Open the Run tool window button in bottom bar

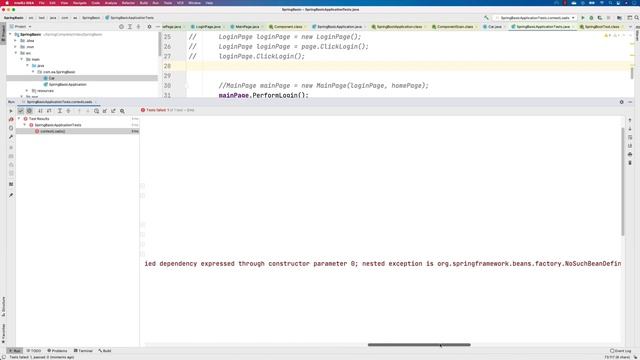tap(15, 351)
